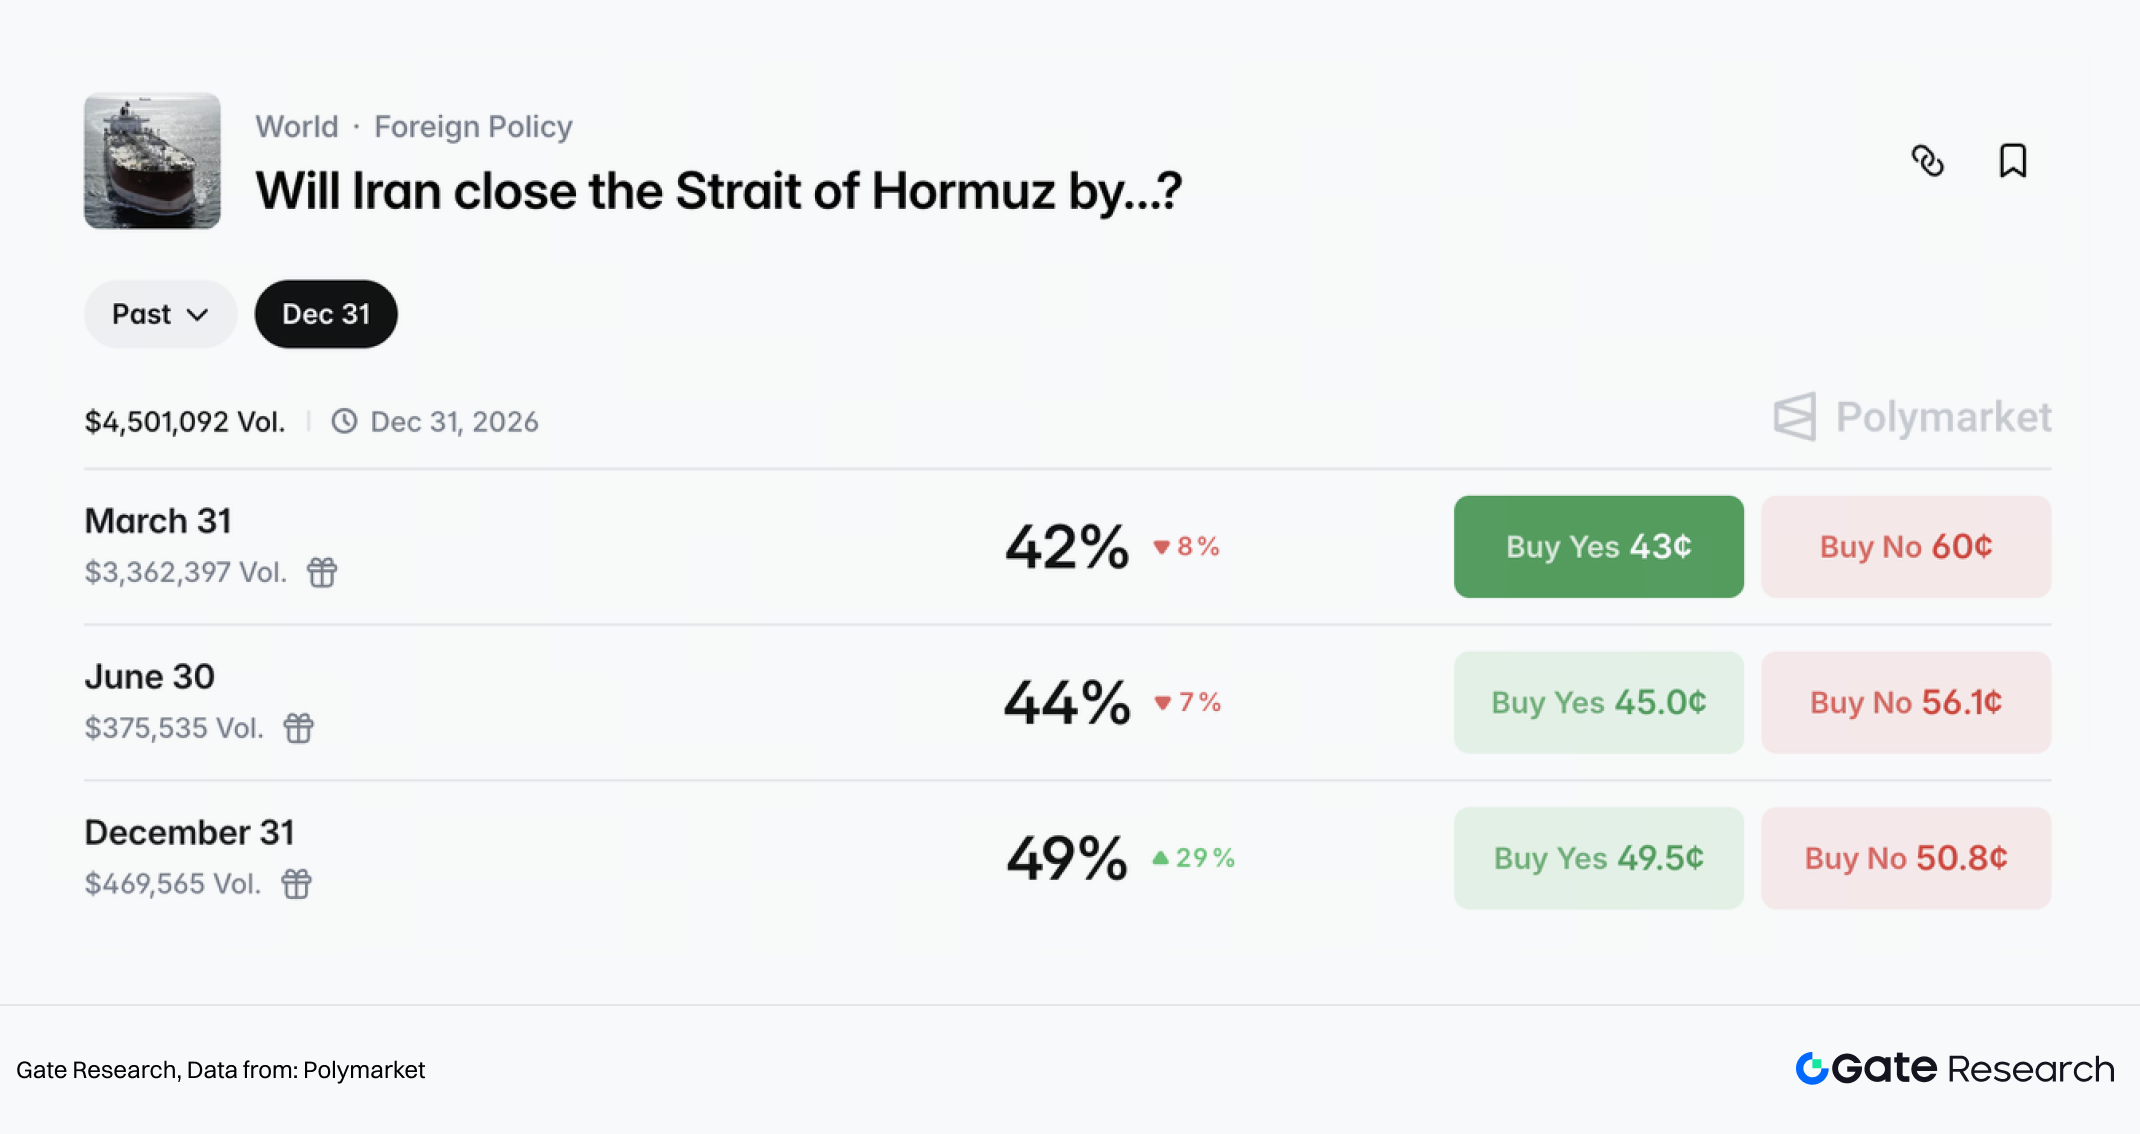Click the gift icon beside June 30 volume
The height and width of the screenshot is (1134, 2140).
coord(299,728)
